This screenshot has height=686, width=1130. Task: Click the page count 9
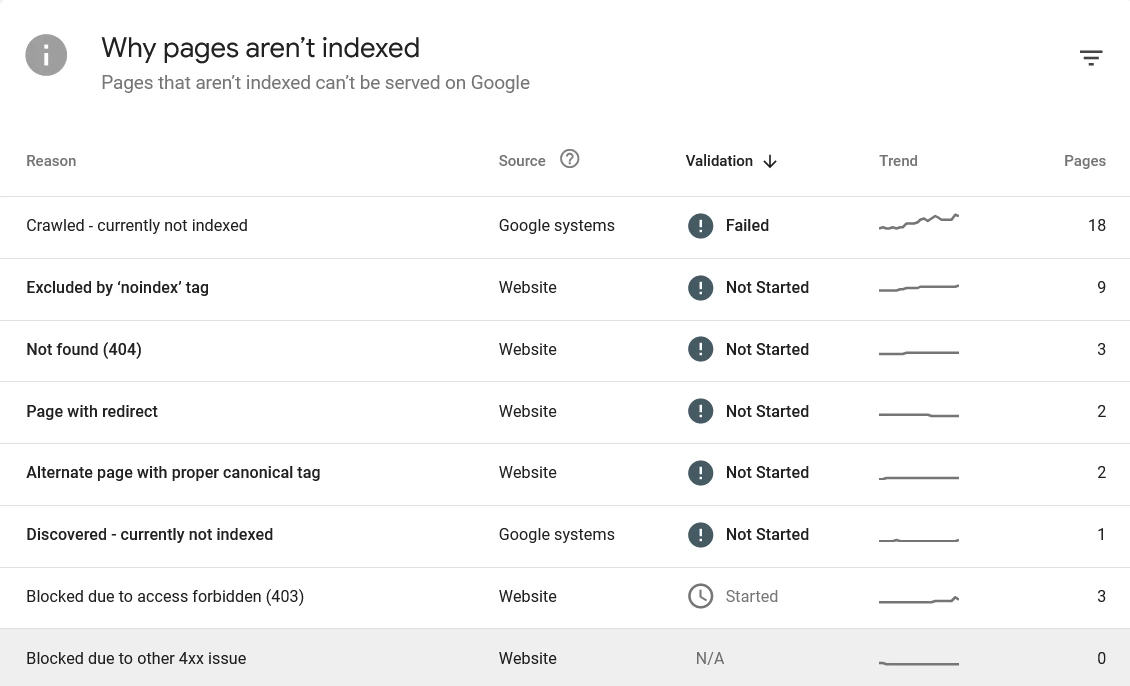pyautogui.click(x=1101, y=288)
